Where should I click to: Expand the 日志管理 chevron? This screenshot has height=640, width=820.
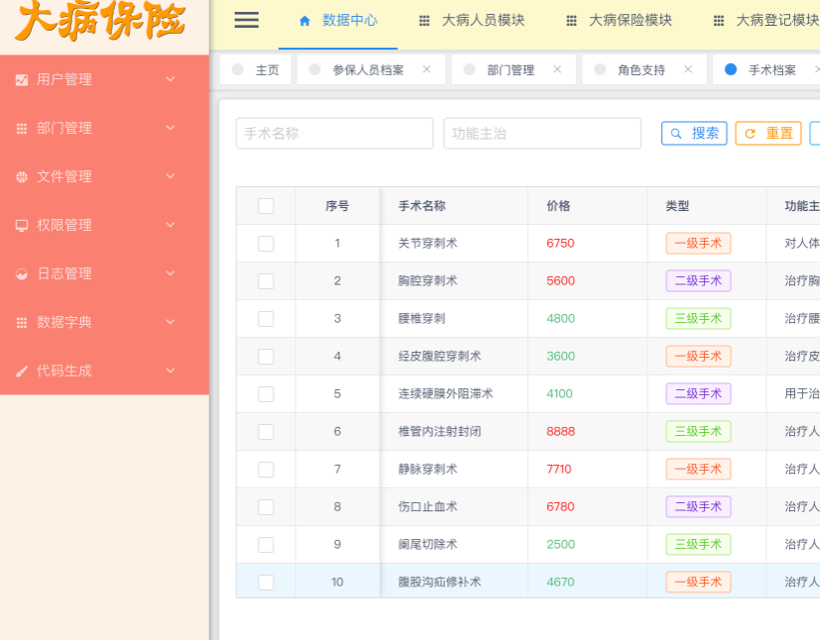[x=170, y=273]
